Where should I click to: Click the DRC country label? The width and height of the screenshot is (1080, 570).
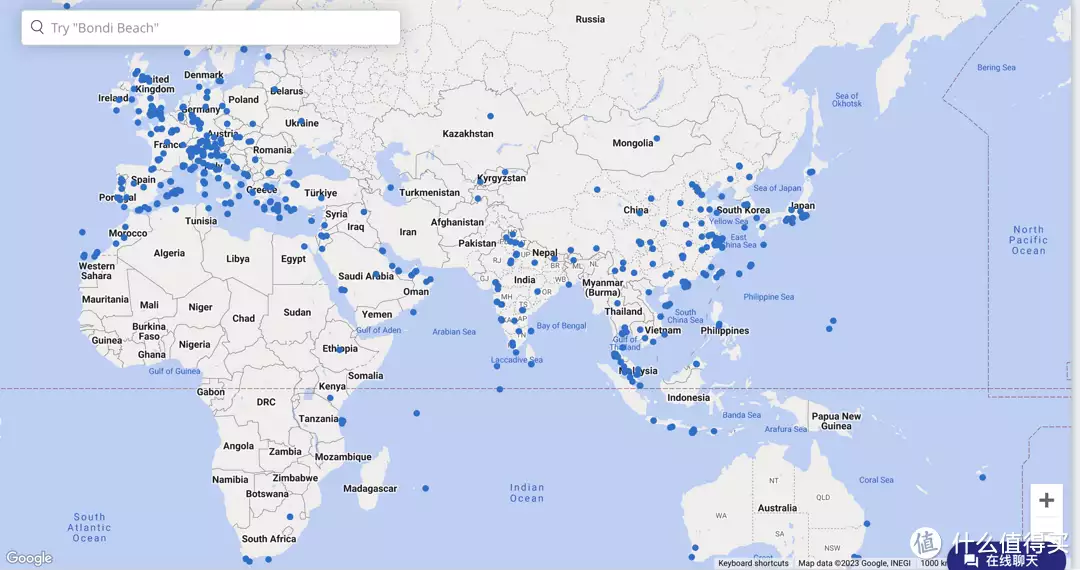coord(266,402)
